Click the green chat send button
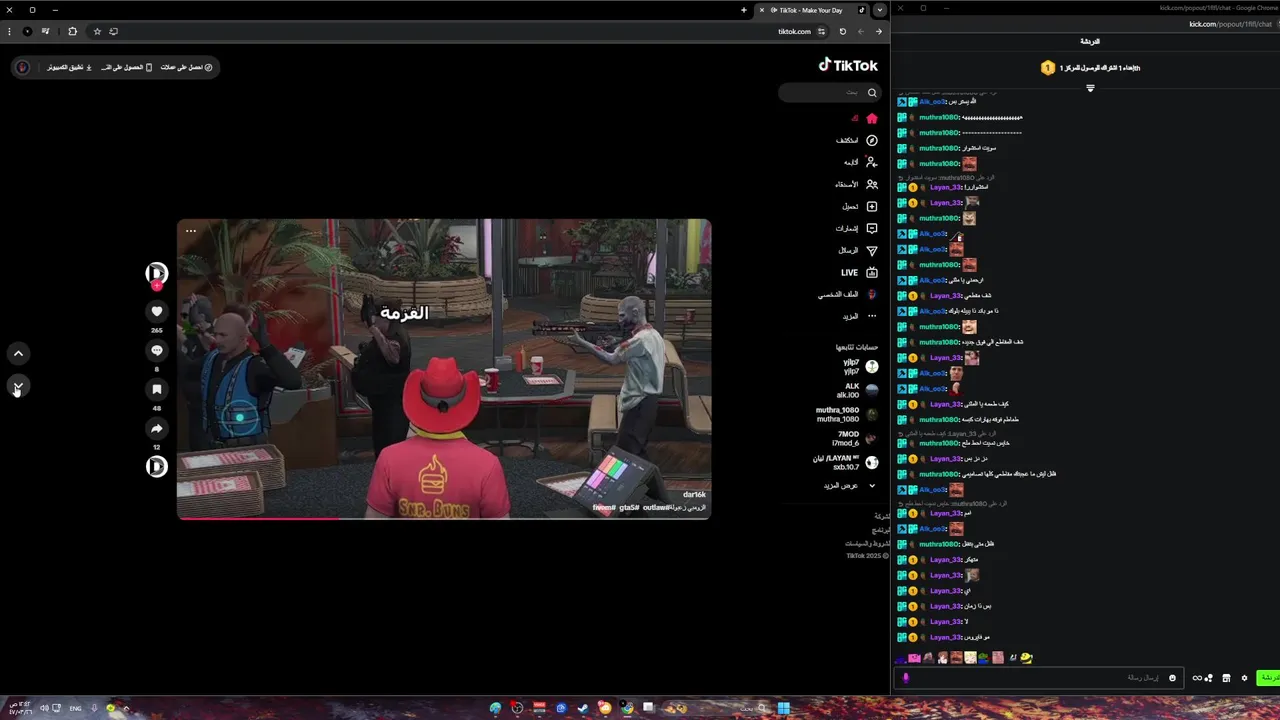1280x720 pixels. click(x=1268, y=677)
